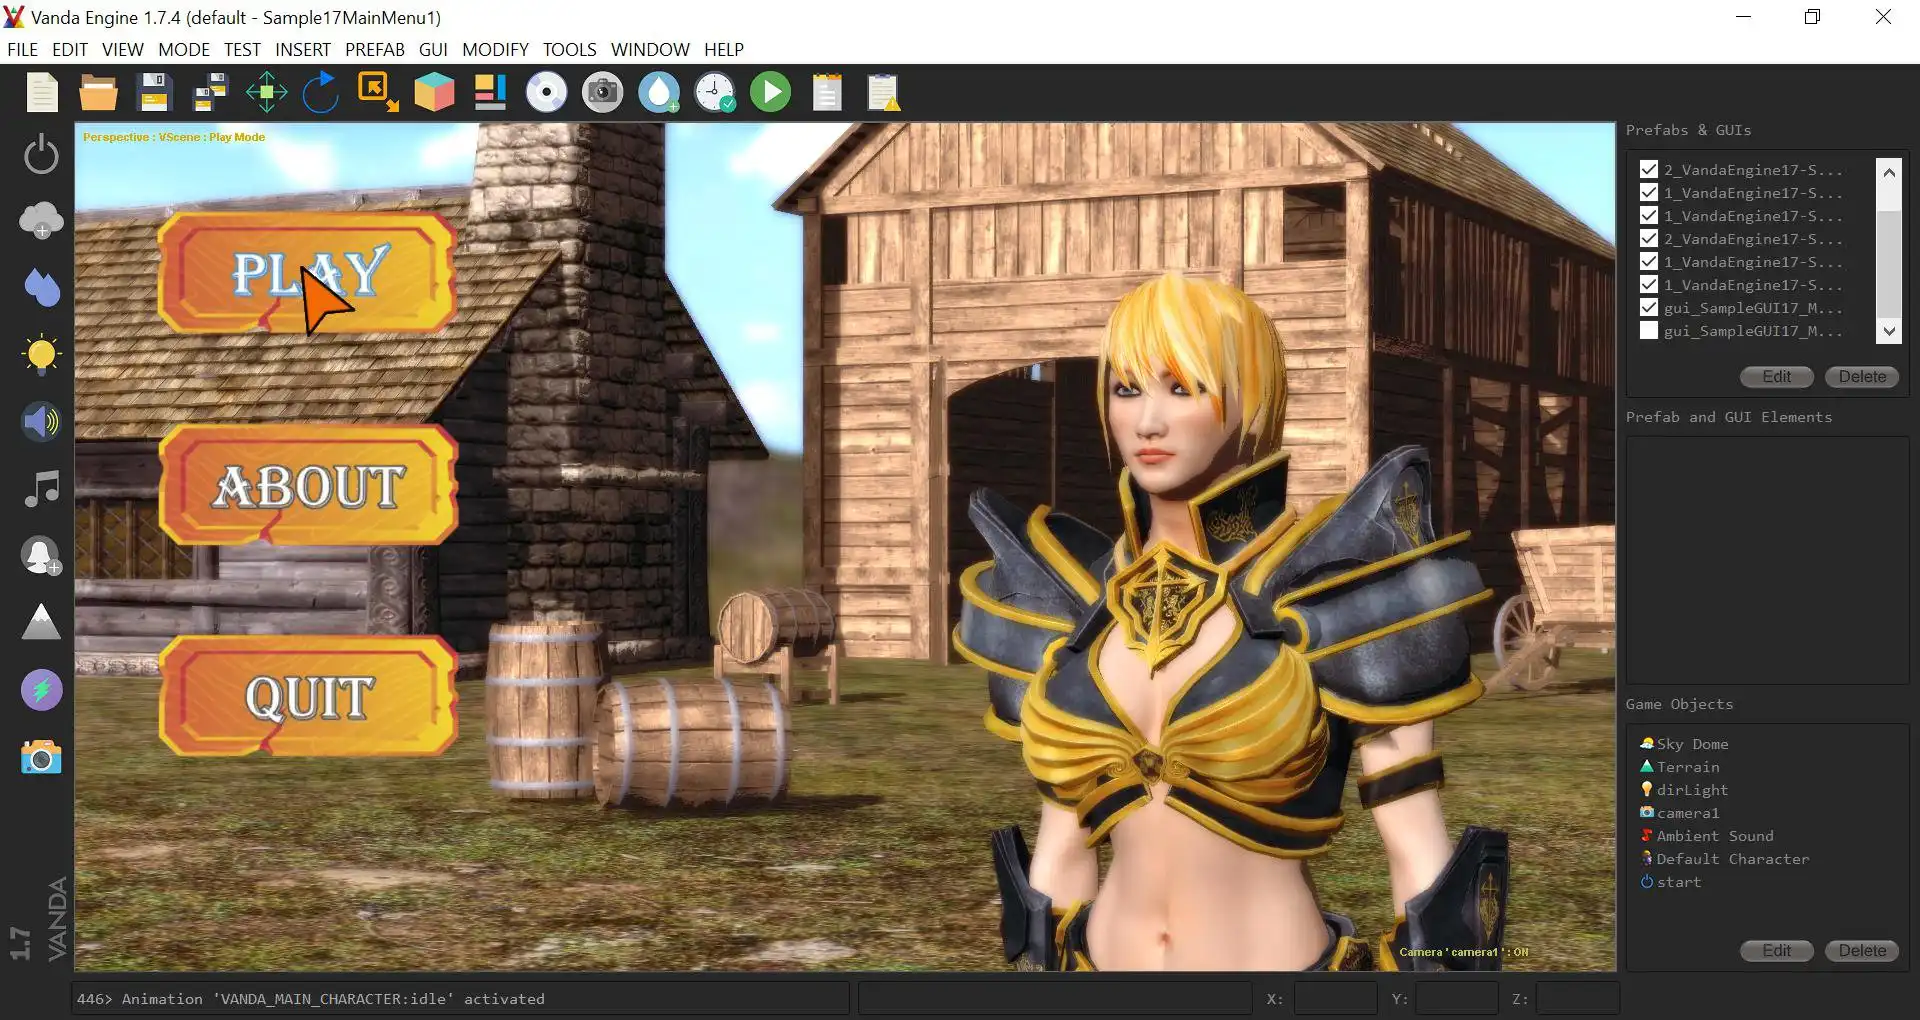Enable the last unchecked GUI checkbox
Screen dimensions: 1920x1020
(x=1648, y=330)
